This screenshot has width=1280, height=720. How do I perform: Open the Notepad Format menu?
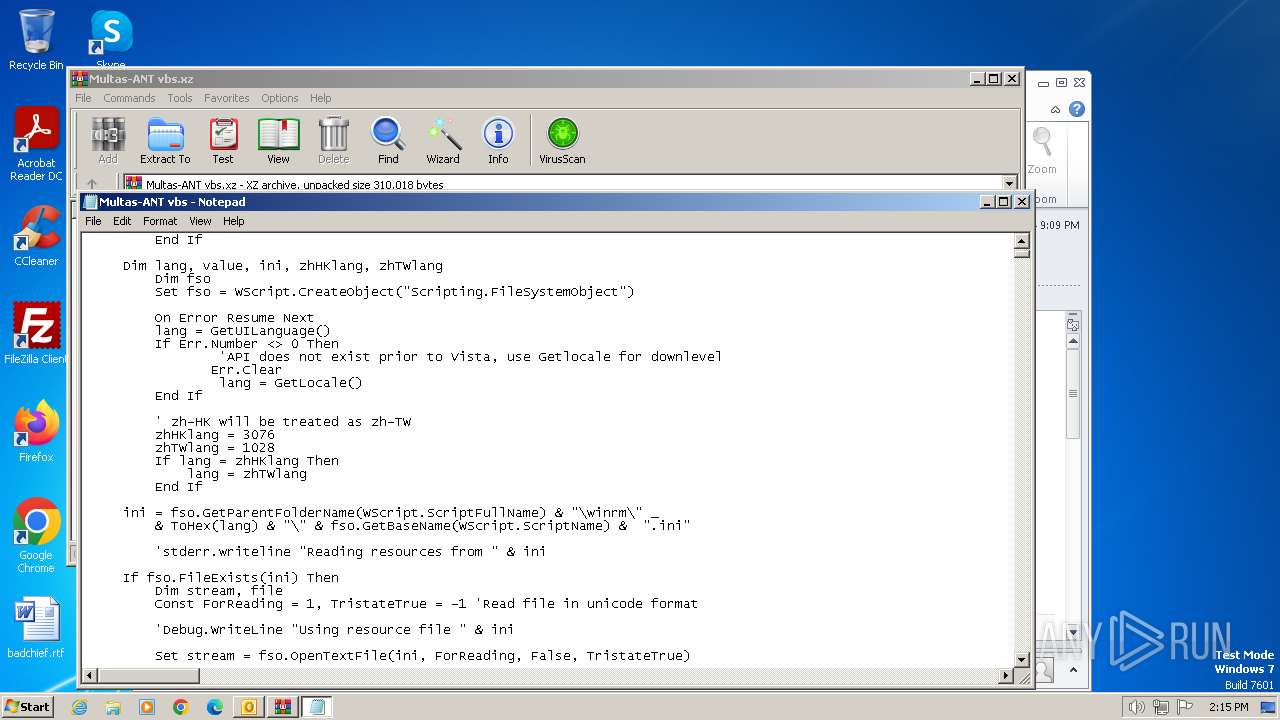tap(160, 221)
